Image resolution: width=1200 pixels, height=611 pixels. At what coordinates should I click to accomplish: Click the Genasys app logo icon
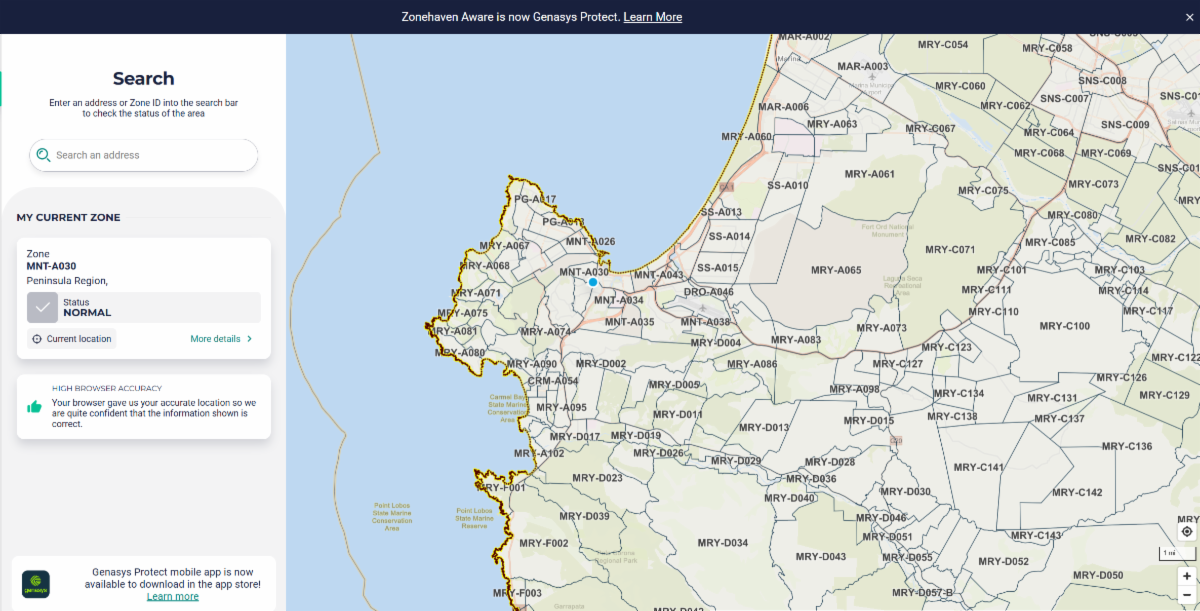click(36, 584)
